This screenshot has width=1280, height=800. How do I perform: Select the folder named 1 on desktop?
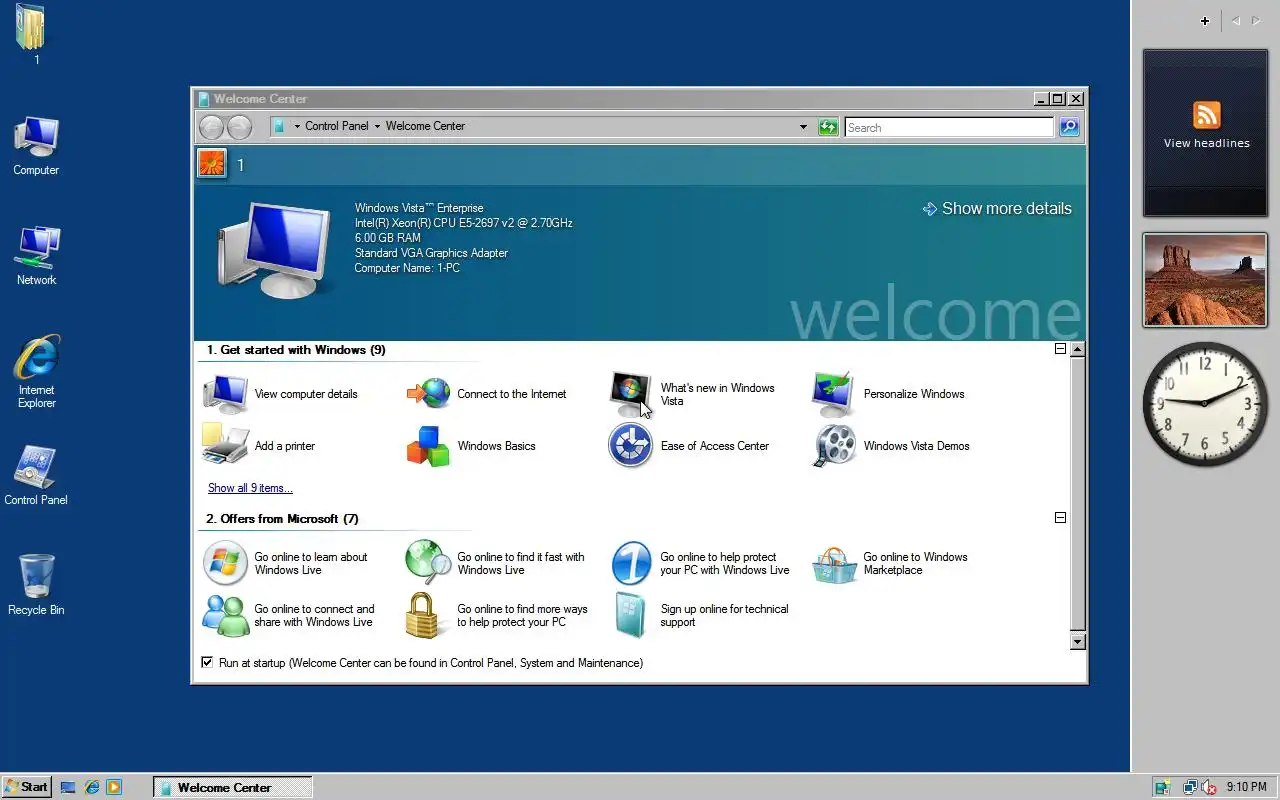tap(31, 35)
